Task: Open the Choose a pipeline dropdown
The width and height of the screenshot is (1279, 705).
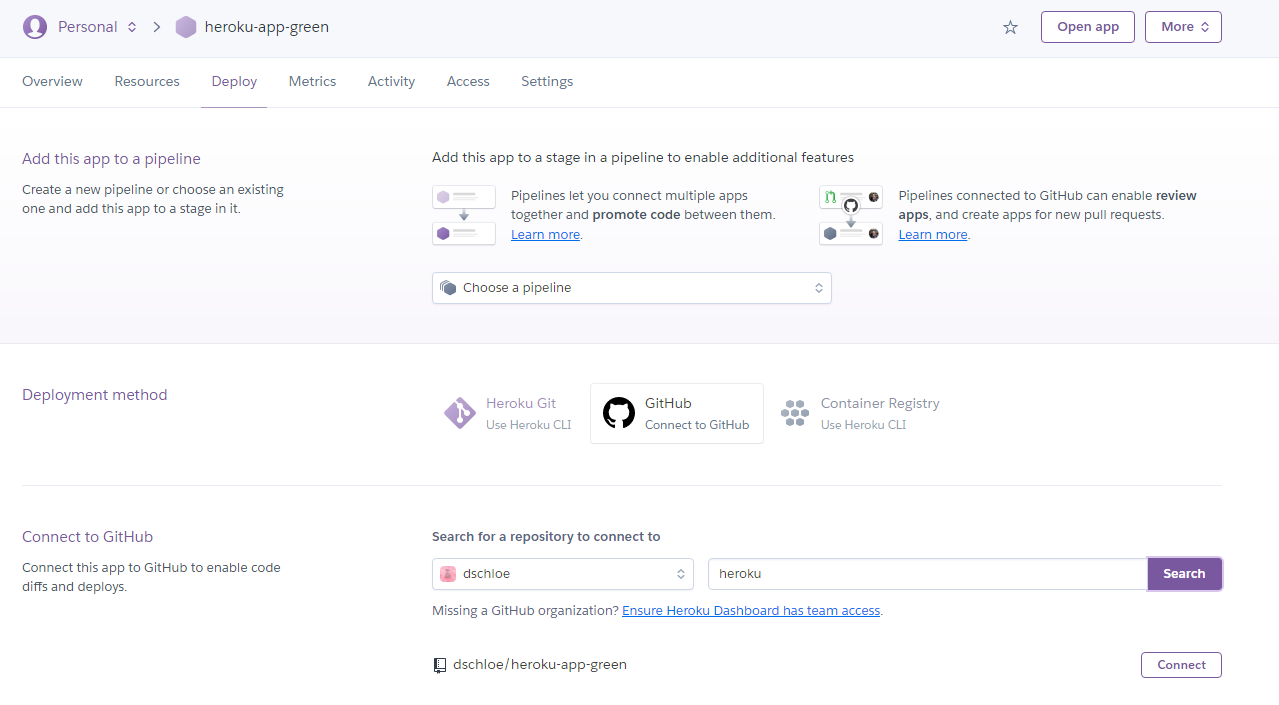Action: (630, 288)
